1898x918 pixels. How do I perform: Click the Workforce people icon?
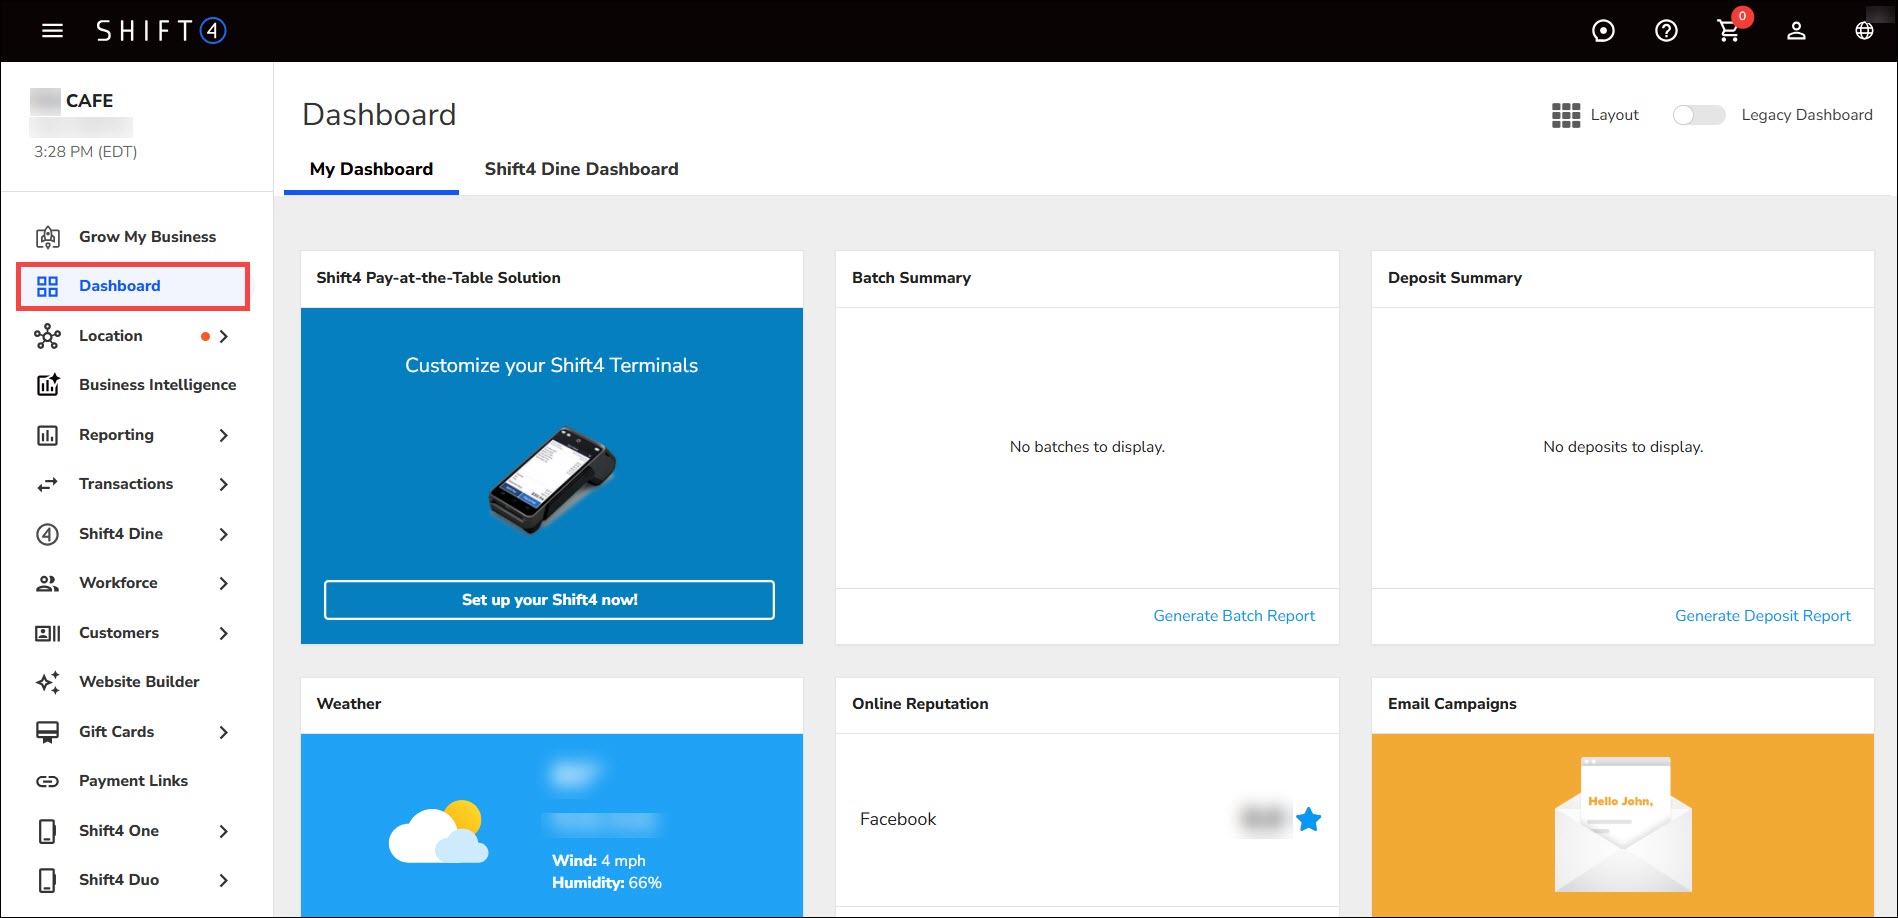[48, 583]
